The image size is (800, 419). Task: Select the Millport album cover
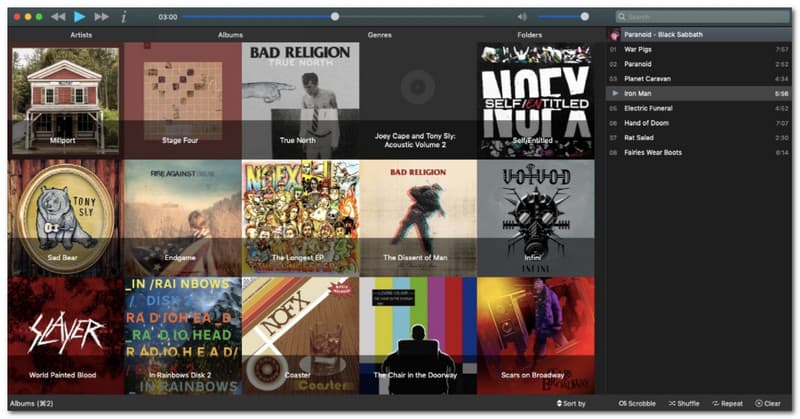(65, 101)
